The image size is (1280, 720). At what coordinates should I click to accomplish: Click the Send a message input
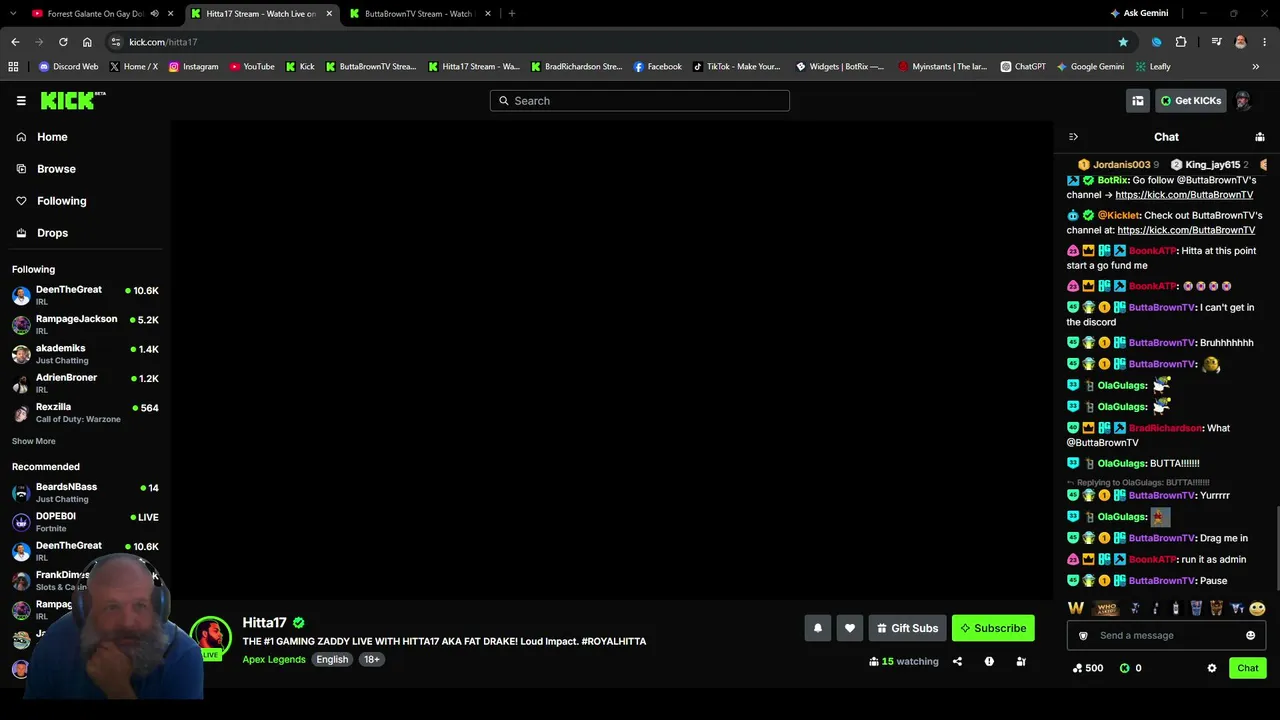click(1166, 636)
